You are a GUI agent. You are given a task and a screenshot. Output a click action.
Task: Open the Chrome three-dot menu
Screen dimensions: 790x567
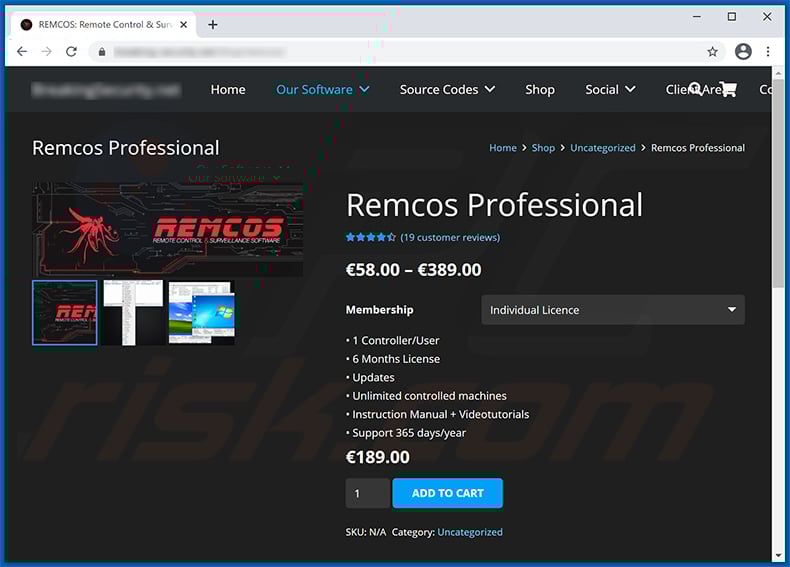click(x=768, y=51)
